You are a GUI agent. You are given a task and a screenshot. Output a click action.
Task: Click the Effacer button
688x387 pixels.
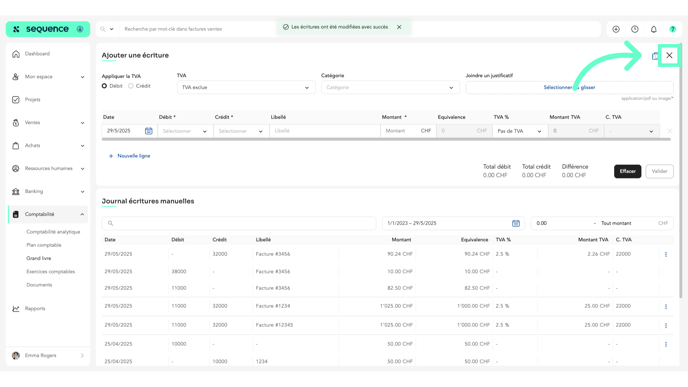627,171
